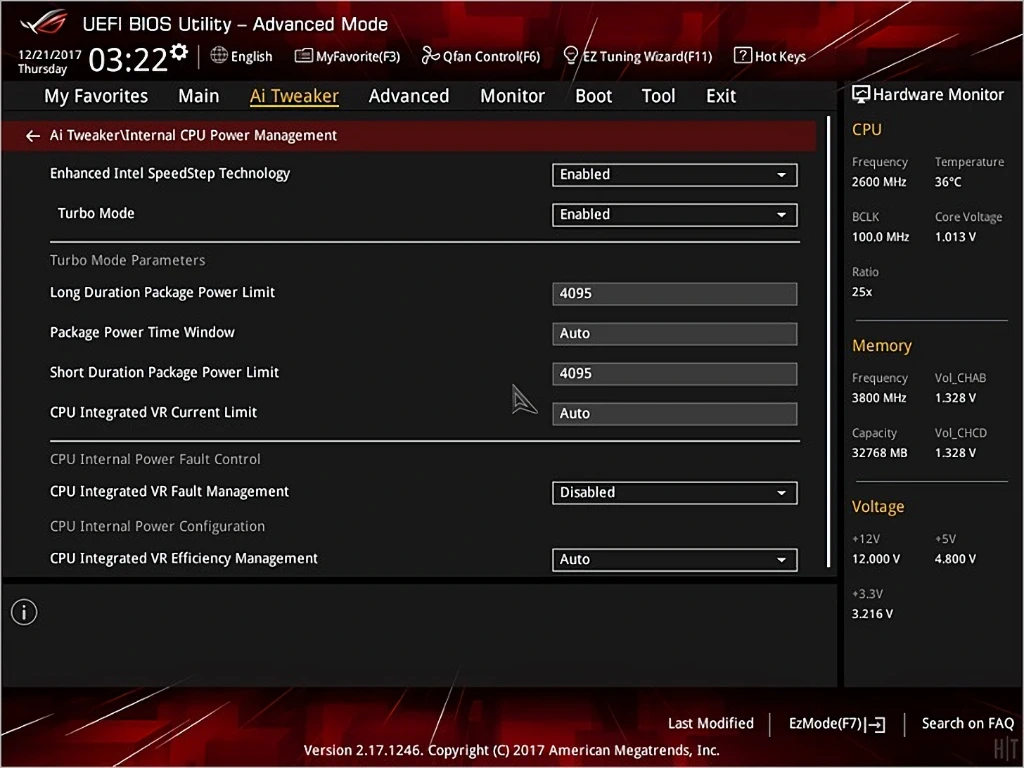This screenshot has width=1024, height=768.
Task: Click the Hot Keys question mark icon
Action: click(743, 56)
